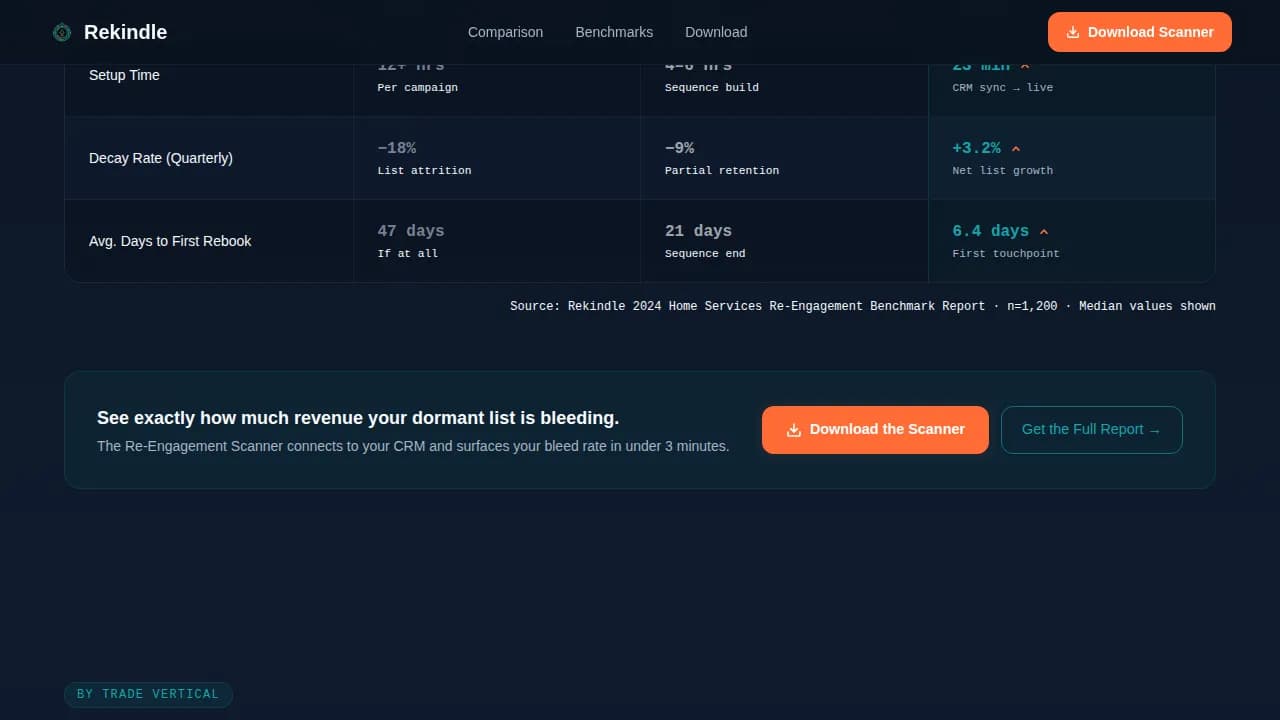This screenshot has width=1280, height=720.
Task: Click the −9% Partial retention cell
Action: click(784, 158)
